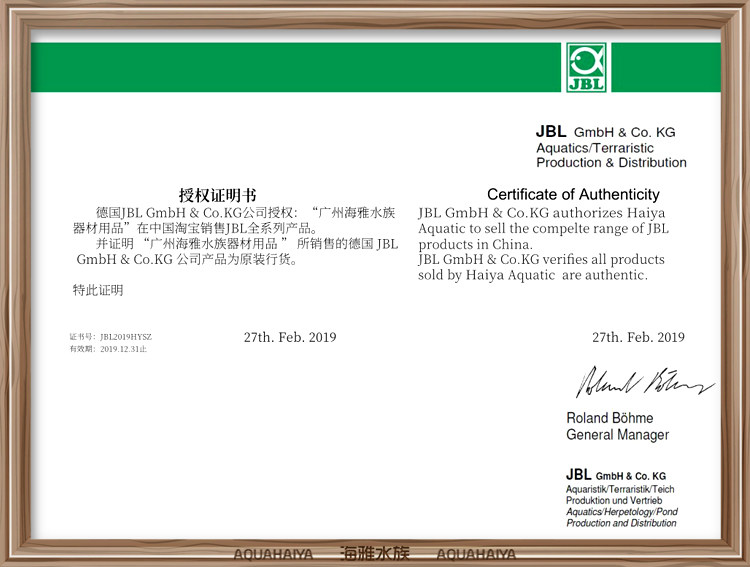Click the Chinese line '器材用品”在中国淘宝销售JBL全系列产品'
The width and height of the screenshot is (750, 567).
pos(195,228)
